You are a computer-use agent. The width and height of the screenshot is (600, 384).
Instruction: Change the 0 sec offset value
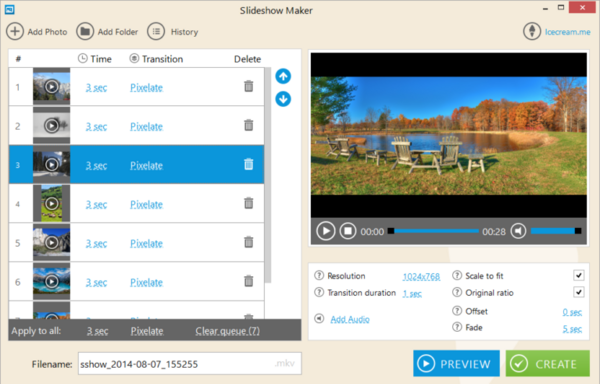[x=572, y=312]
